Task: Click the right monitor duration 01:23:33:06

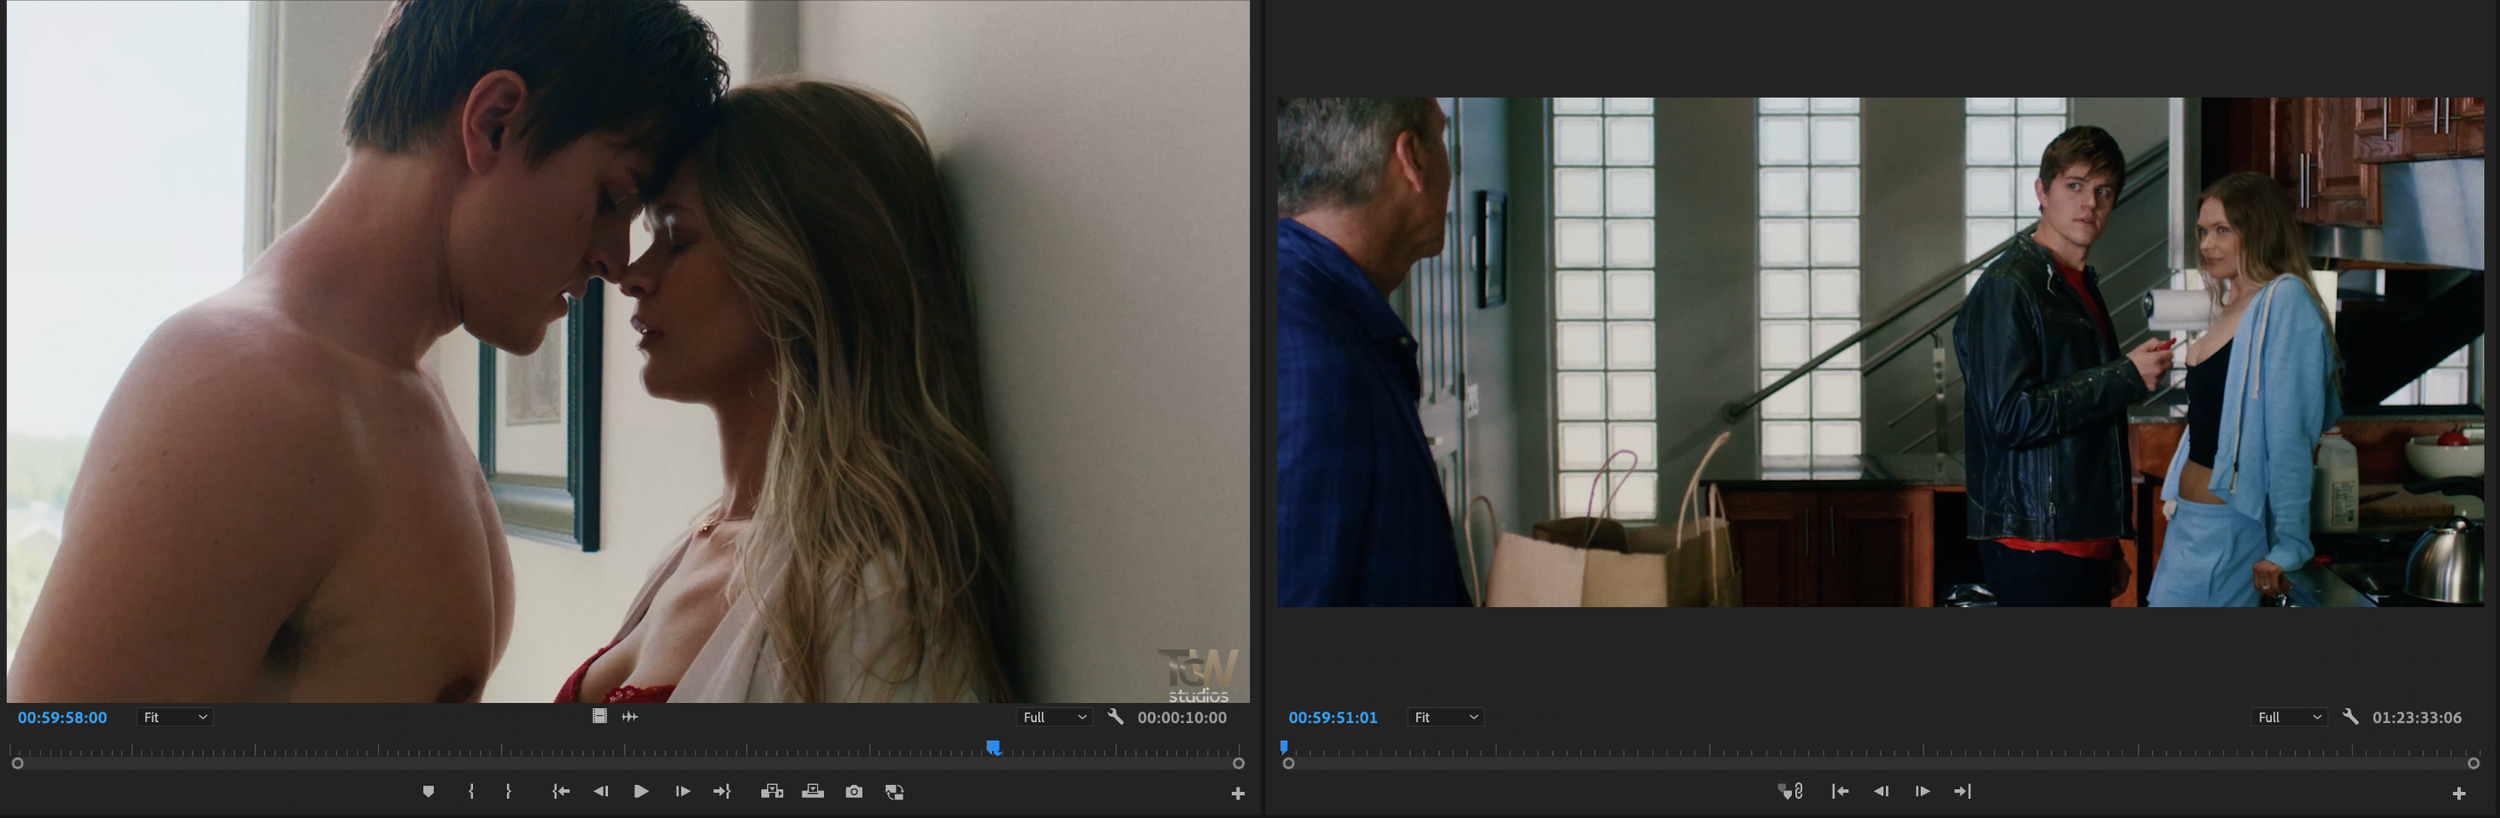Action: (2417, 717)
